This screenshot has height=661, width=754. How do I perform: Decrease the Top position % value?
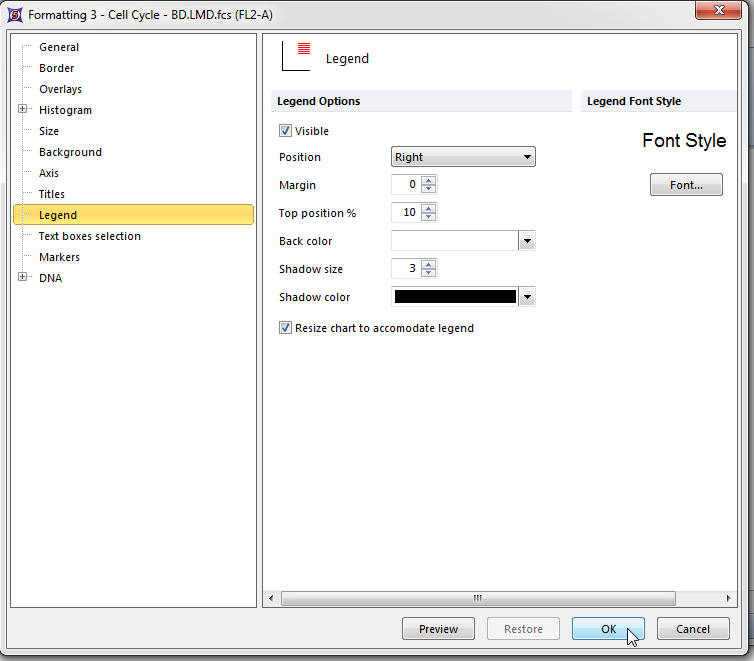429,217
